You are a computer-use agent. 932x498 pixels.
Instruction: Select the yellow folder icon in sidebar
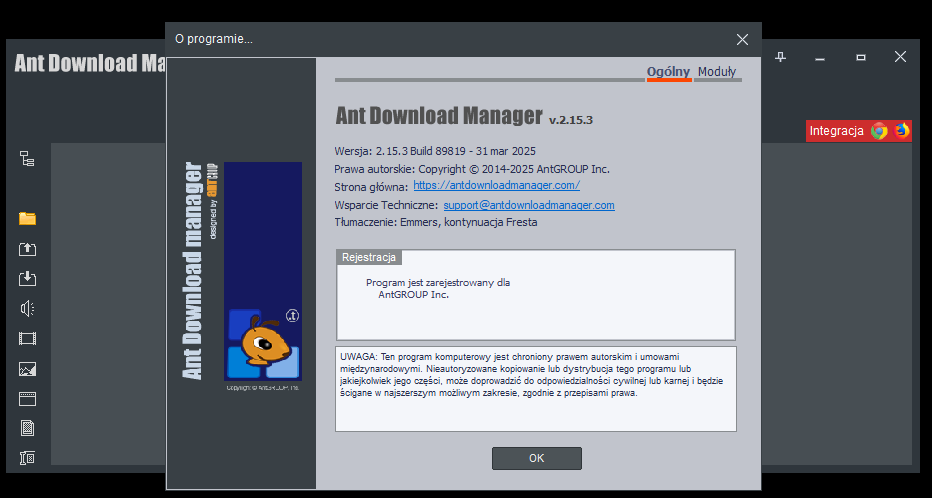click(x=27, y=219)
